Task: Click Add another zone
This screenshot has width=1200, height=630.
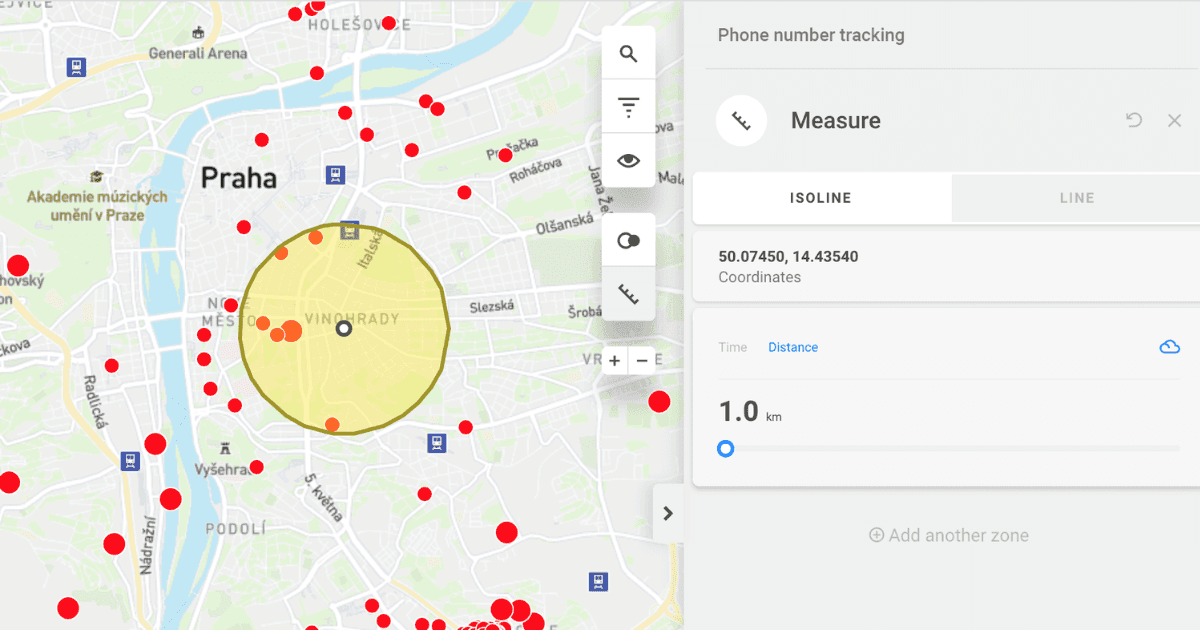Action: click(948, 535)
